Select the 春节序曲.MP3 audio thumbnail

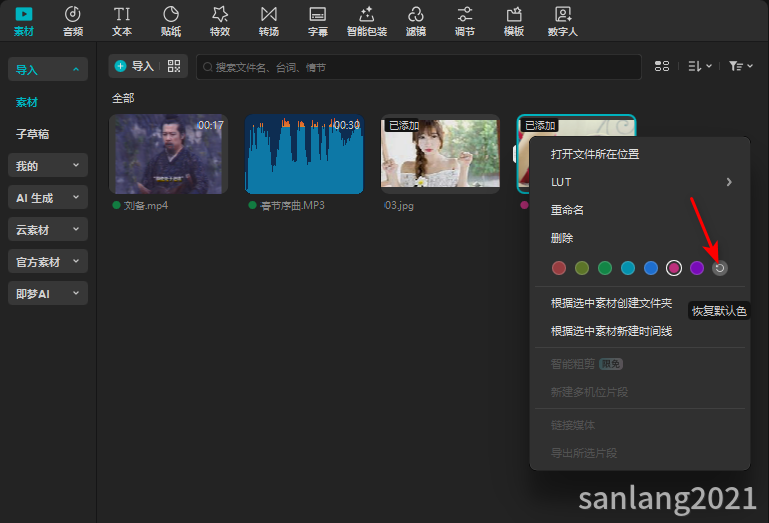click(305, 154)
